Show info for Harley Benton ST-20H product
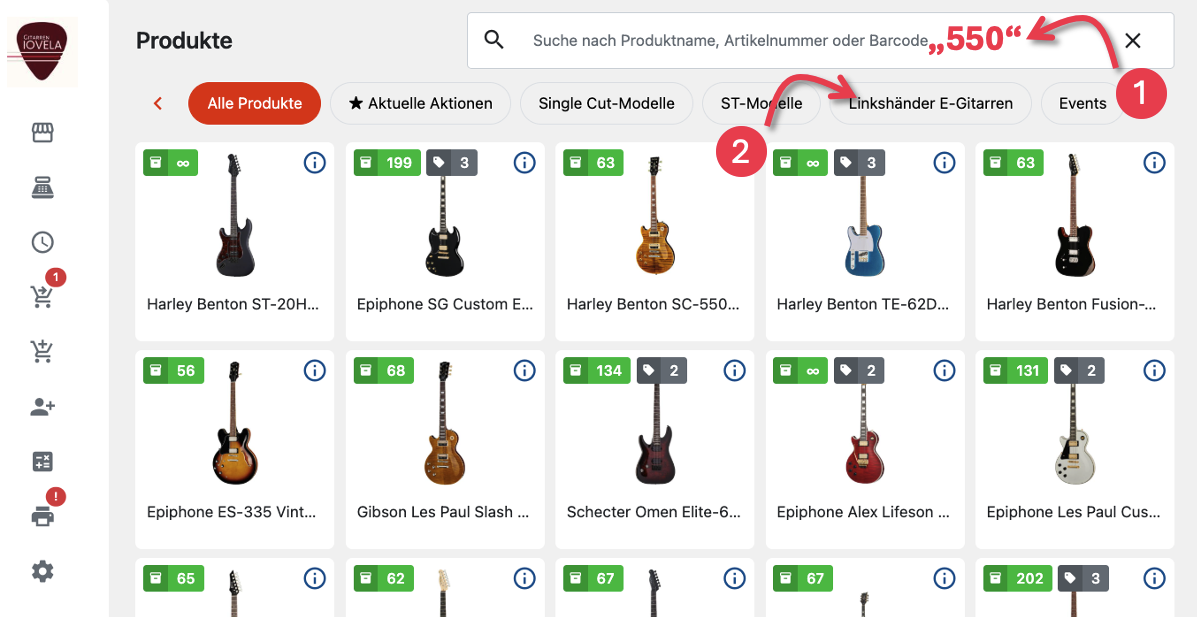Screen dimensions: 1197x617 pos(314,163)
